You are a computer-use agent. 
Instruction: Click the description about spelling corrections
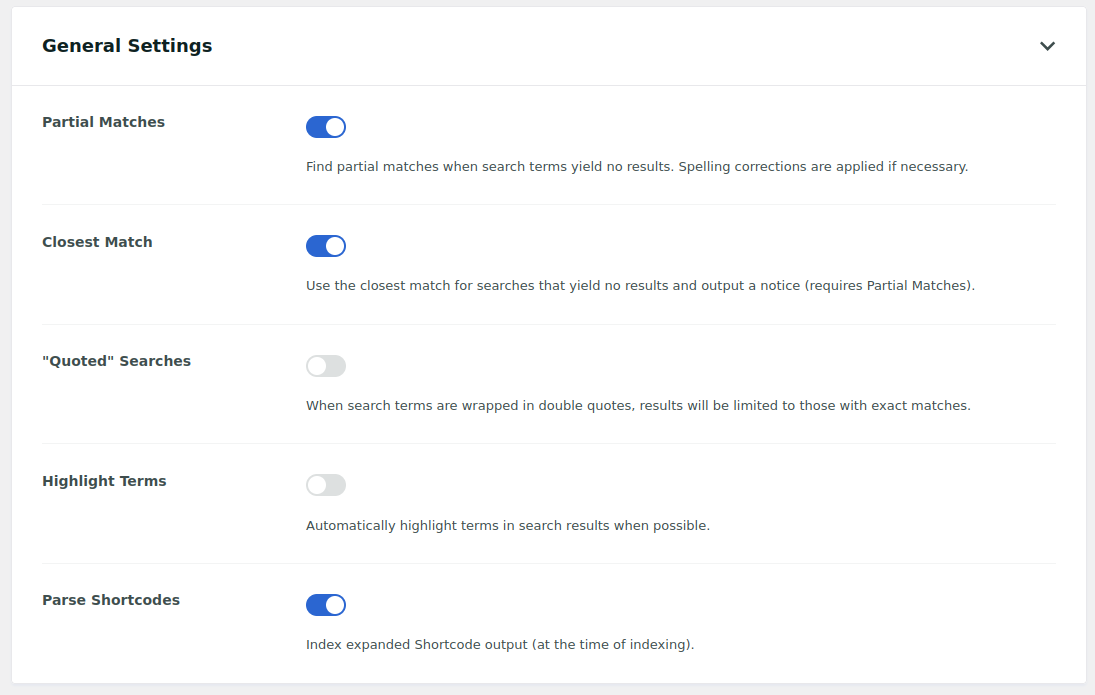(x=636, y=167)
